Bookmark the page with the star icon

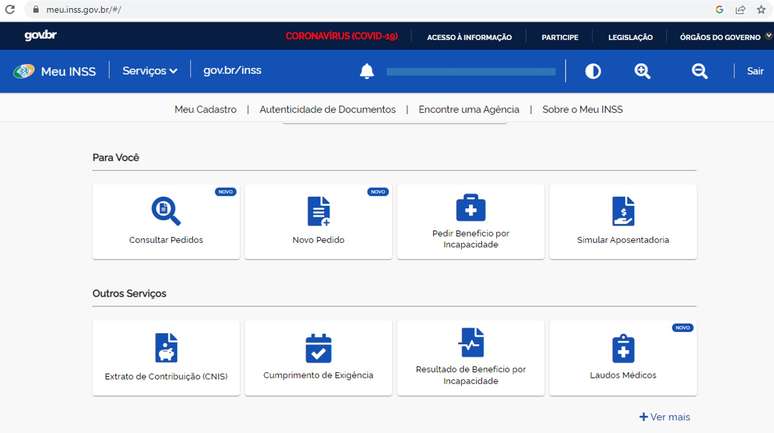click(761, 9)
